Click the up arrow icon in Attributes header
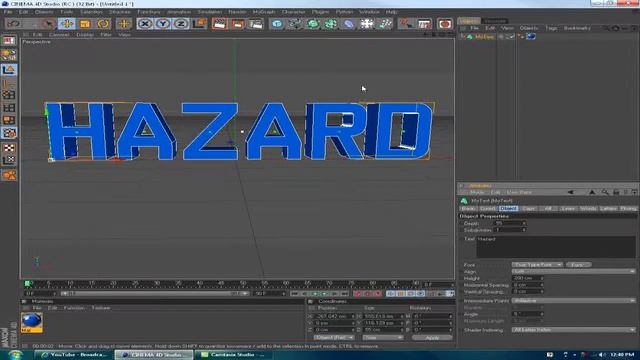 592,192
